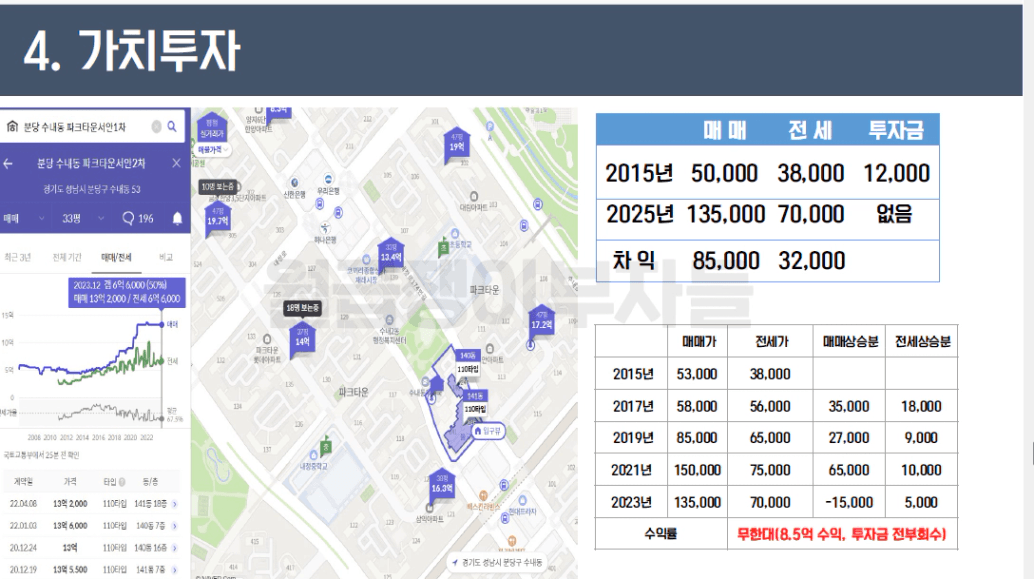Viewport: 1034px width, 579px height.
Task: Click the 전세상승분 column header
Action: 922,342
